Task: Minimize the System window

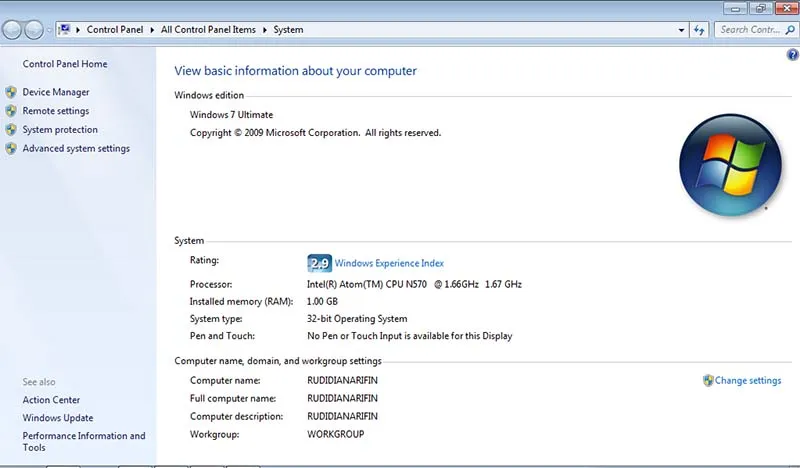Action: pyautogui.click(x=735, y=8)
